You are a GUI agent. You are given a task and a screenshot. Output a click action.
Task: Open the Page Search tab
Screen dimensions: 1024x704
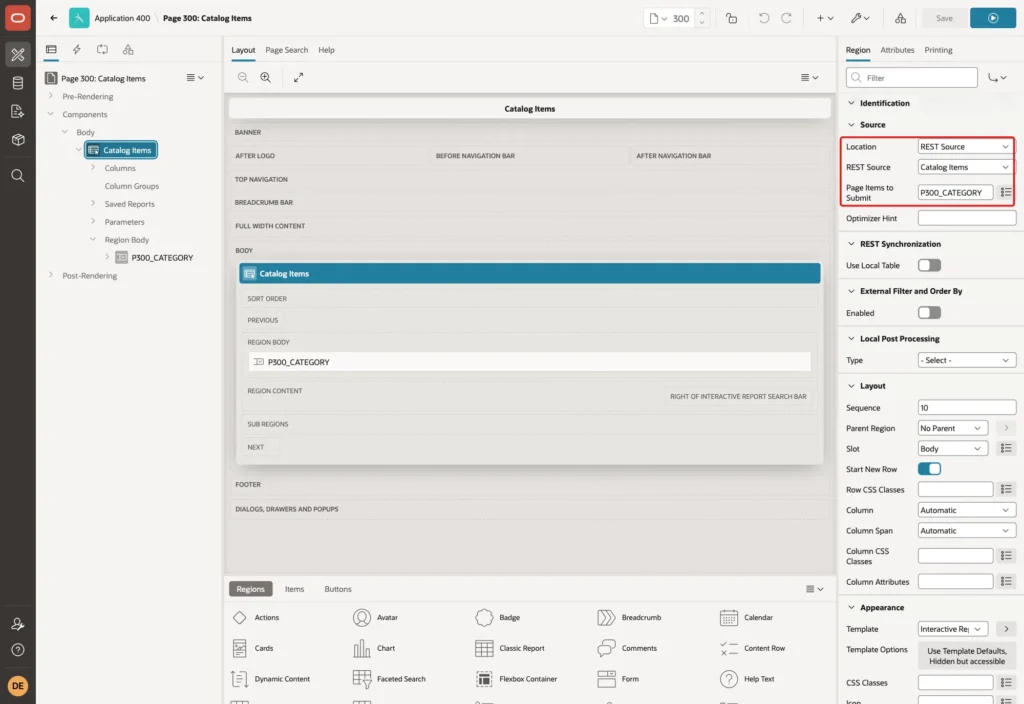pos(286,50)
